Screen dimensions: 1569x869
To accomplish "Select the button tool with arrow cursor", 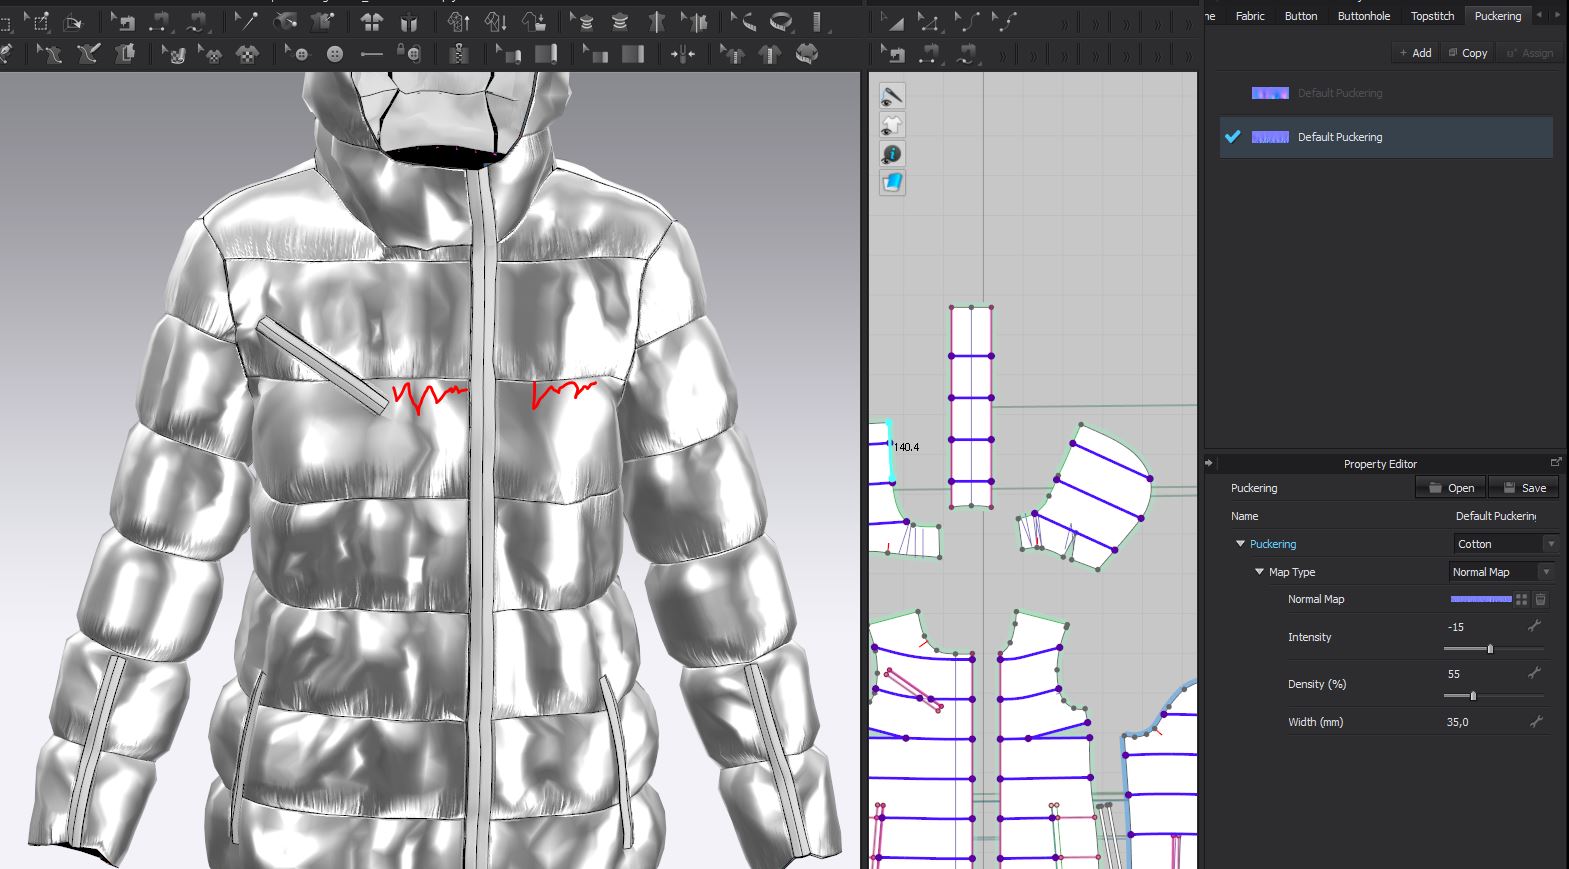I will (297, 54).
